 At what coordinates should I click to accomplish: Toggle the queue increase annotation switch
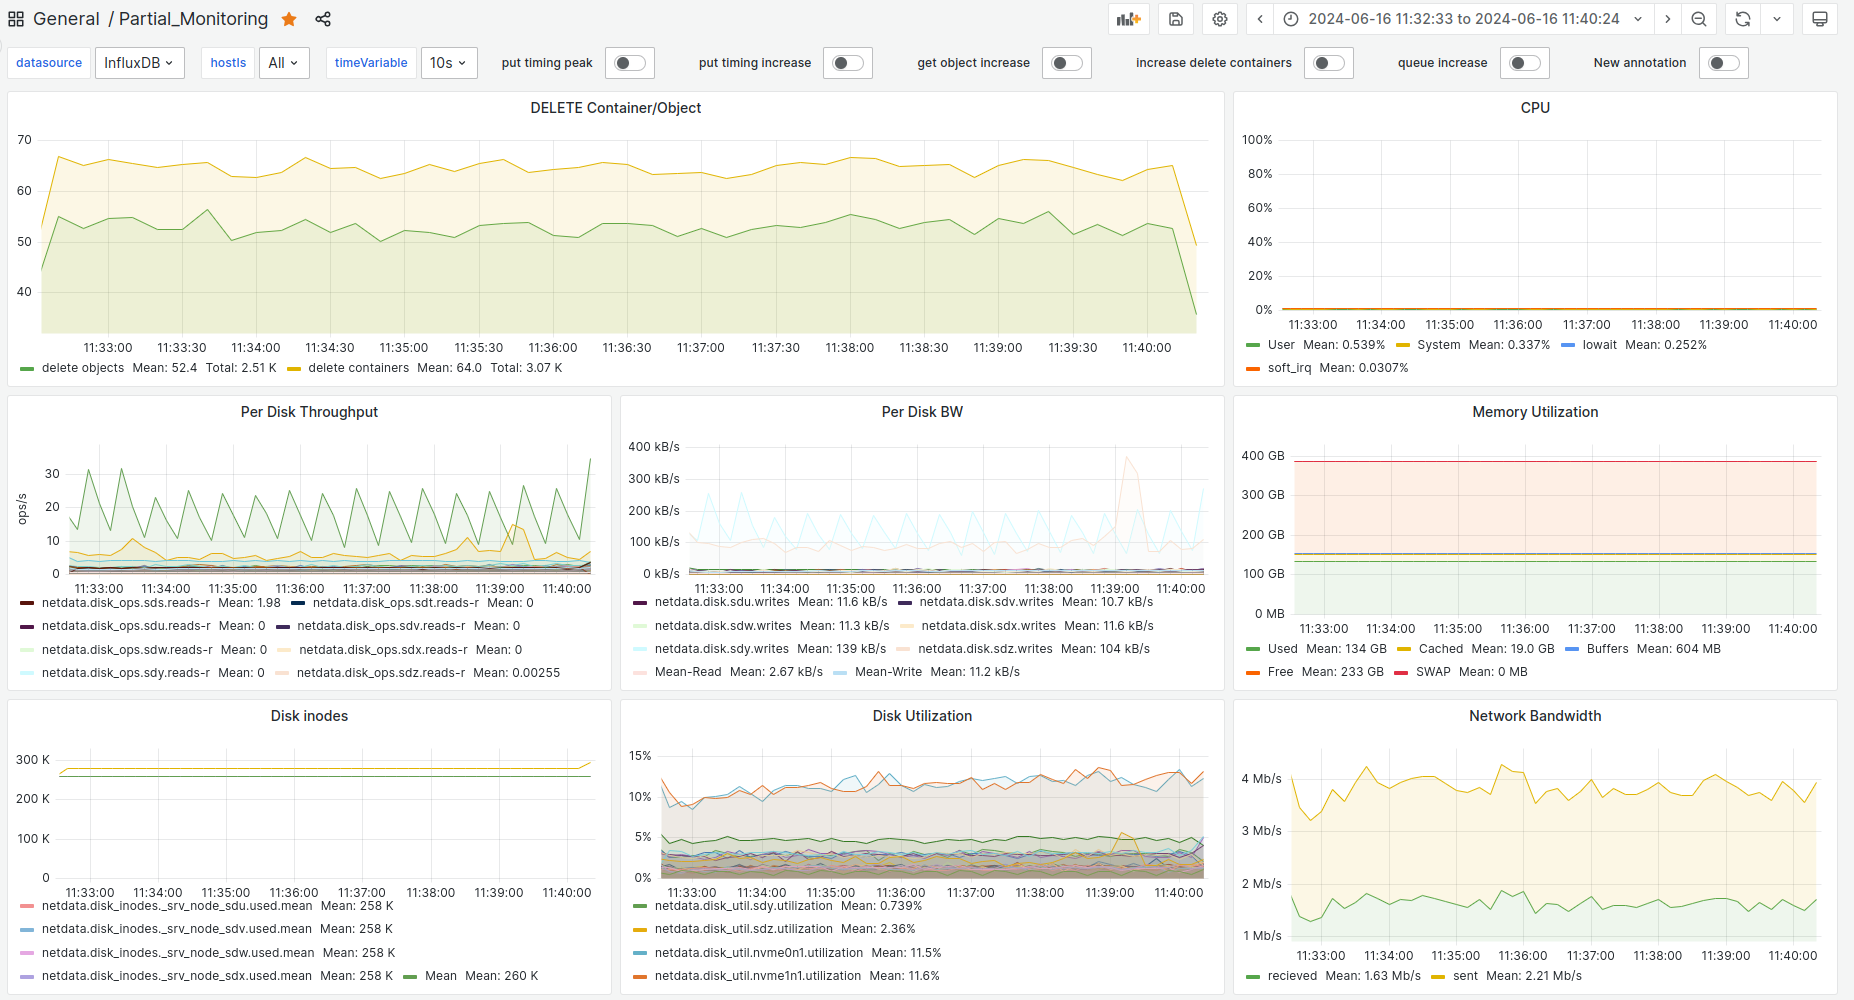(x=1524, y=63)
